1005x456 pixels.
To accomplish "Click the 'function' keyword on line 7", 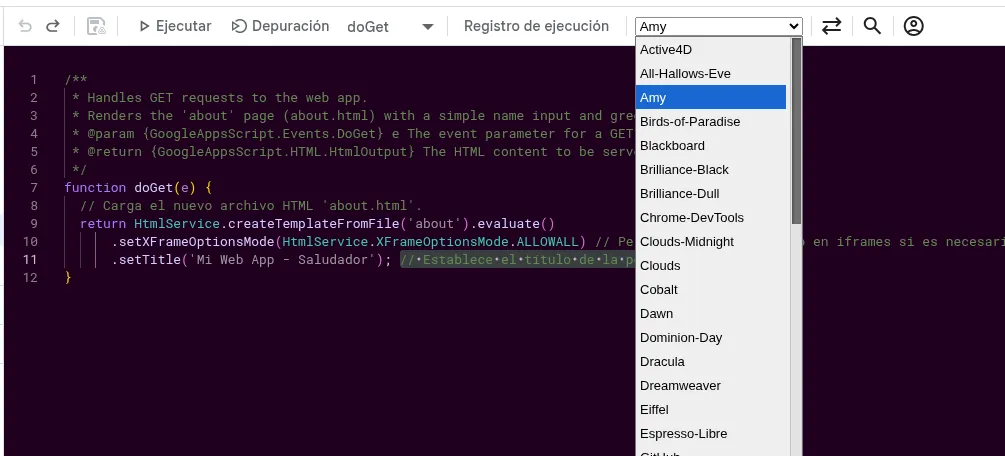I will click(x=96, y=188).
